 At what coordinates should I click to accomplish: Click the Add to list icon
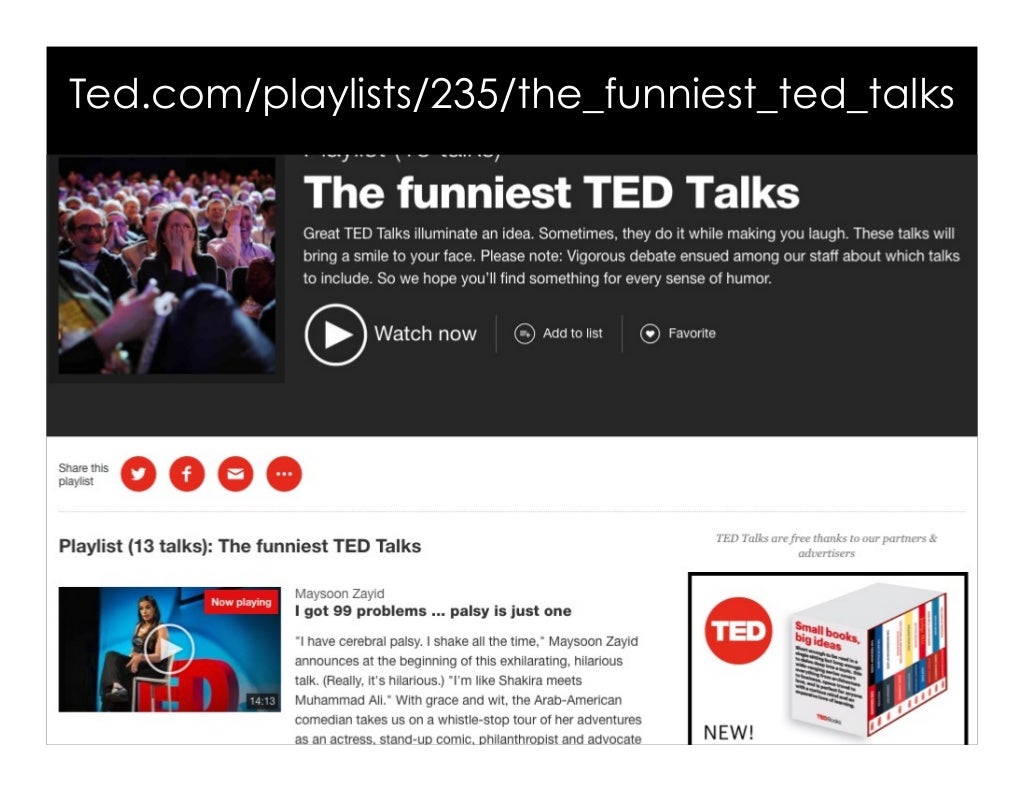[x=524, y=334]
